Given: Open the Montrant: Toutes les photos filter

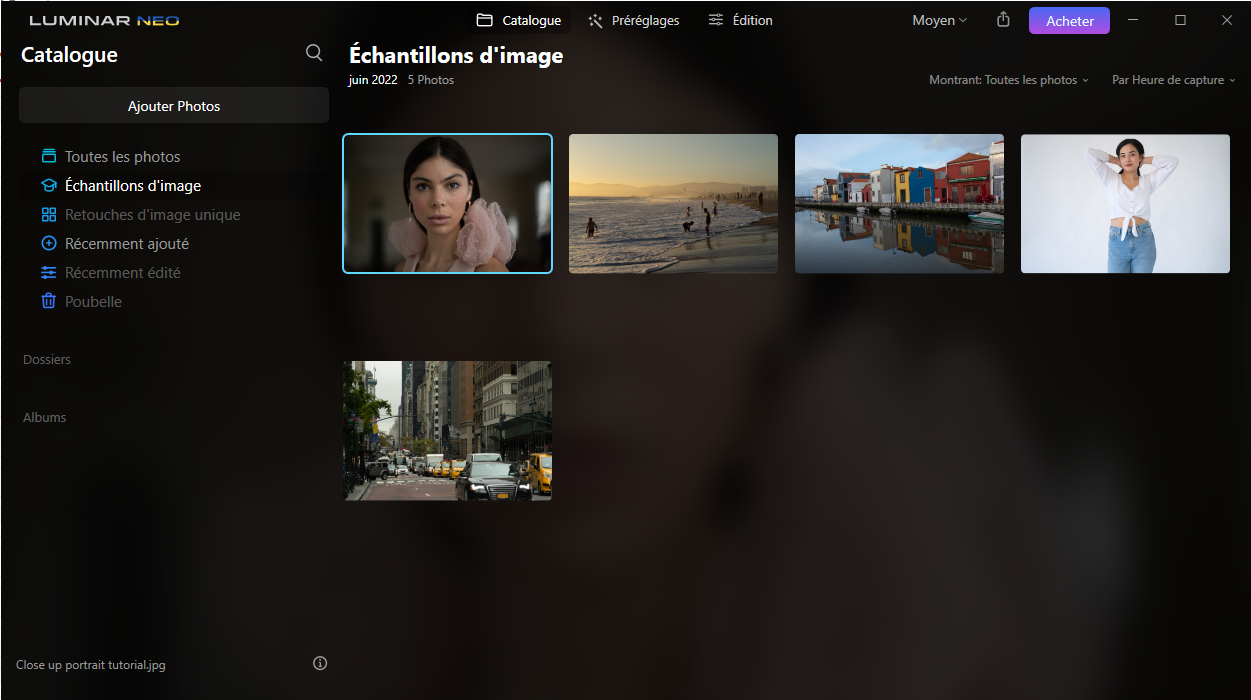Looking at the screenshot, I should 1009,80.
